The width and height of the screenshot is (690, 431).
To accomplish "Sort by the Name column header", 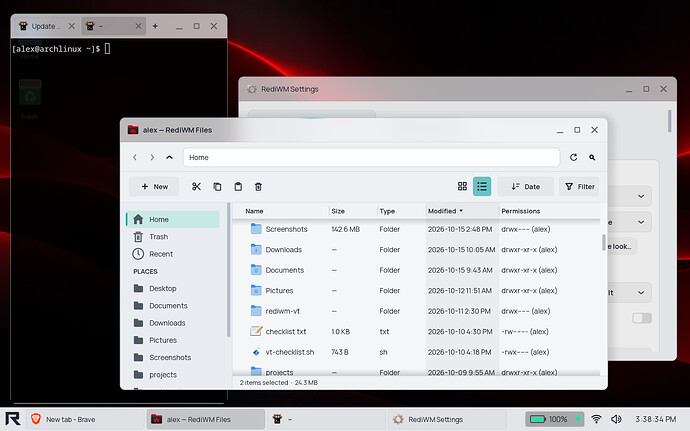I will point(282,211).
